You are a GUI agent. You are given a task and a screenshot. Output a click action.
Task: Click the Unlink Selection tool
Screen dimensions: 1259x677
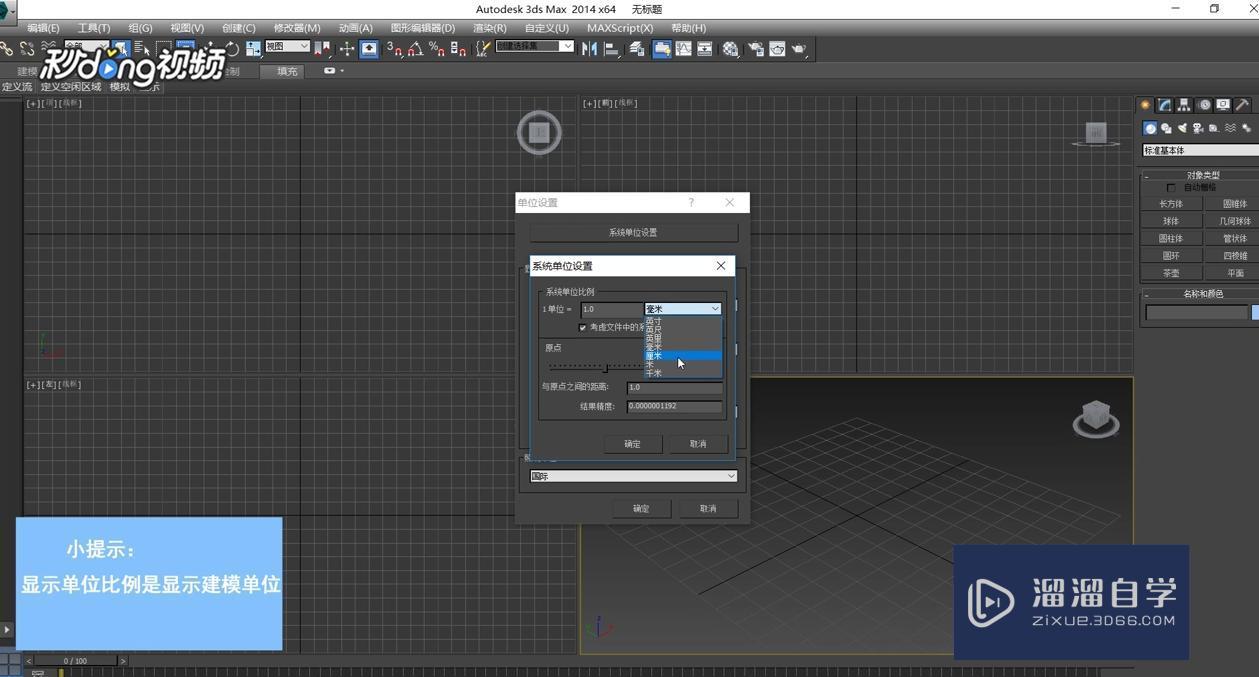(27, 48)
